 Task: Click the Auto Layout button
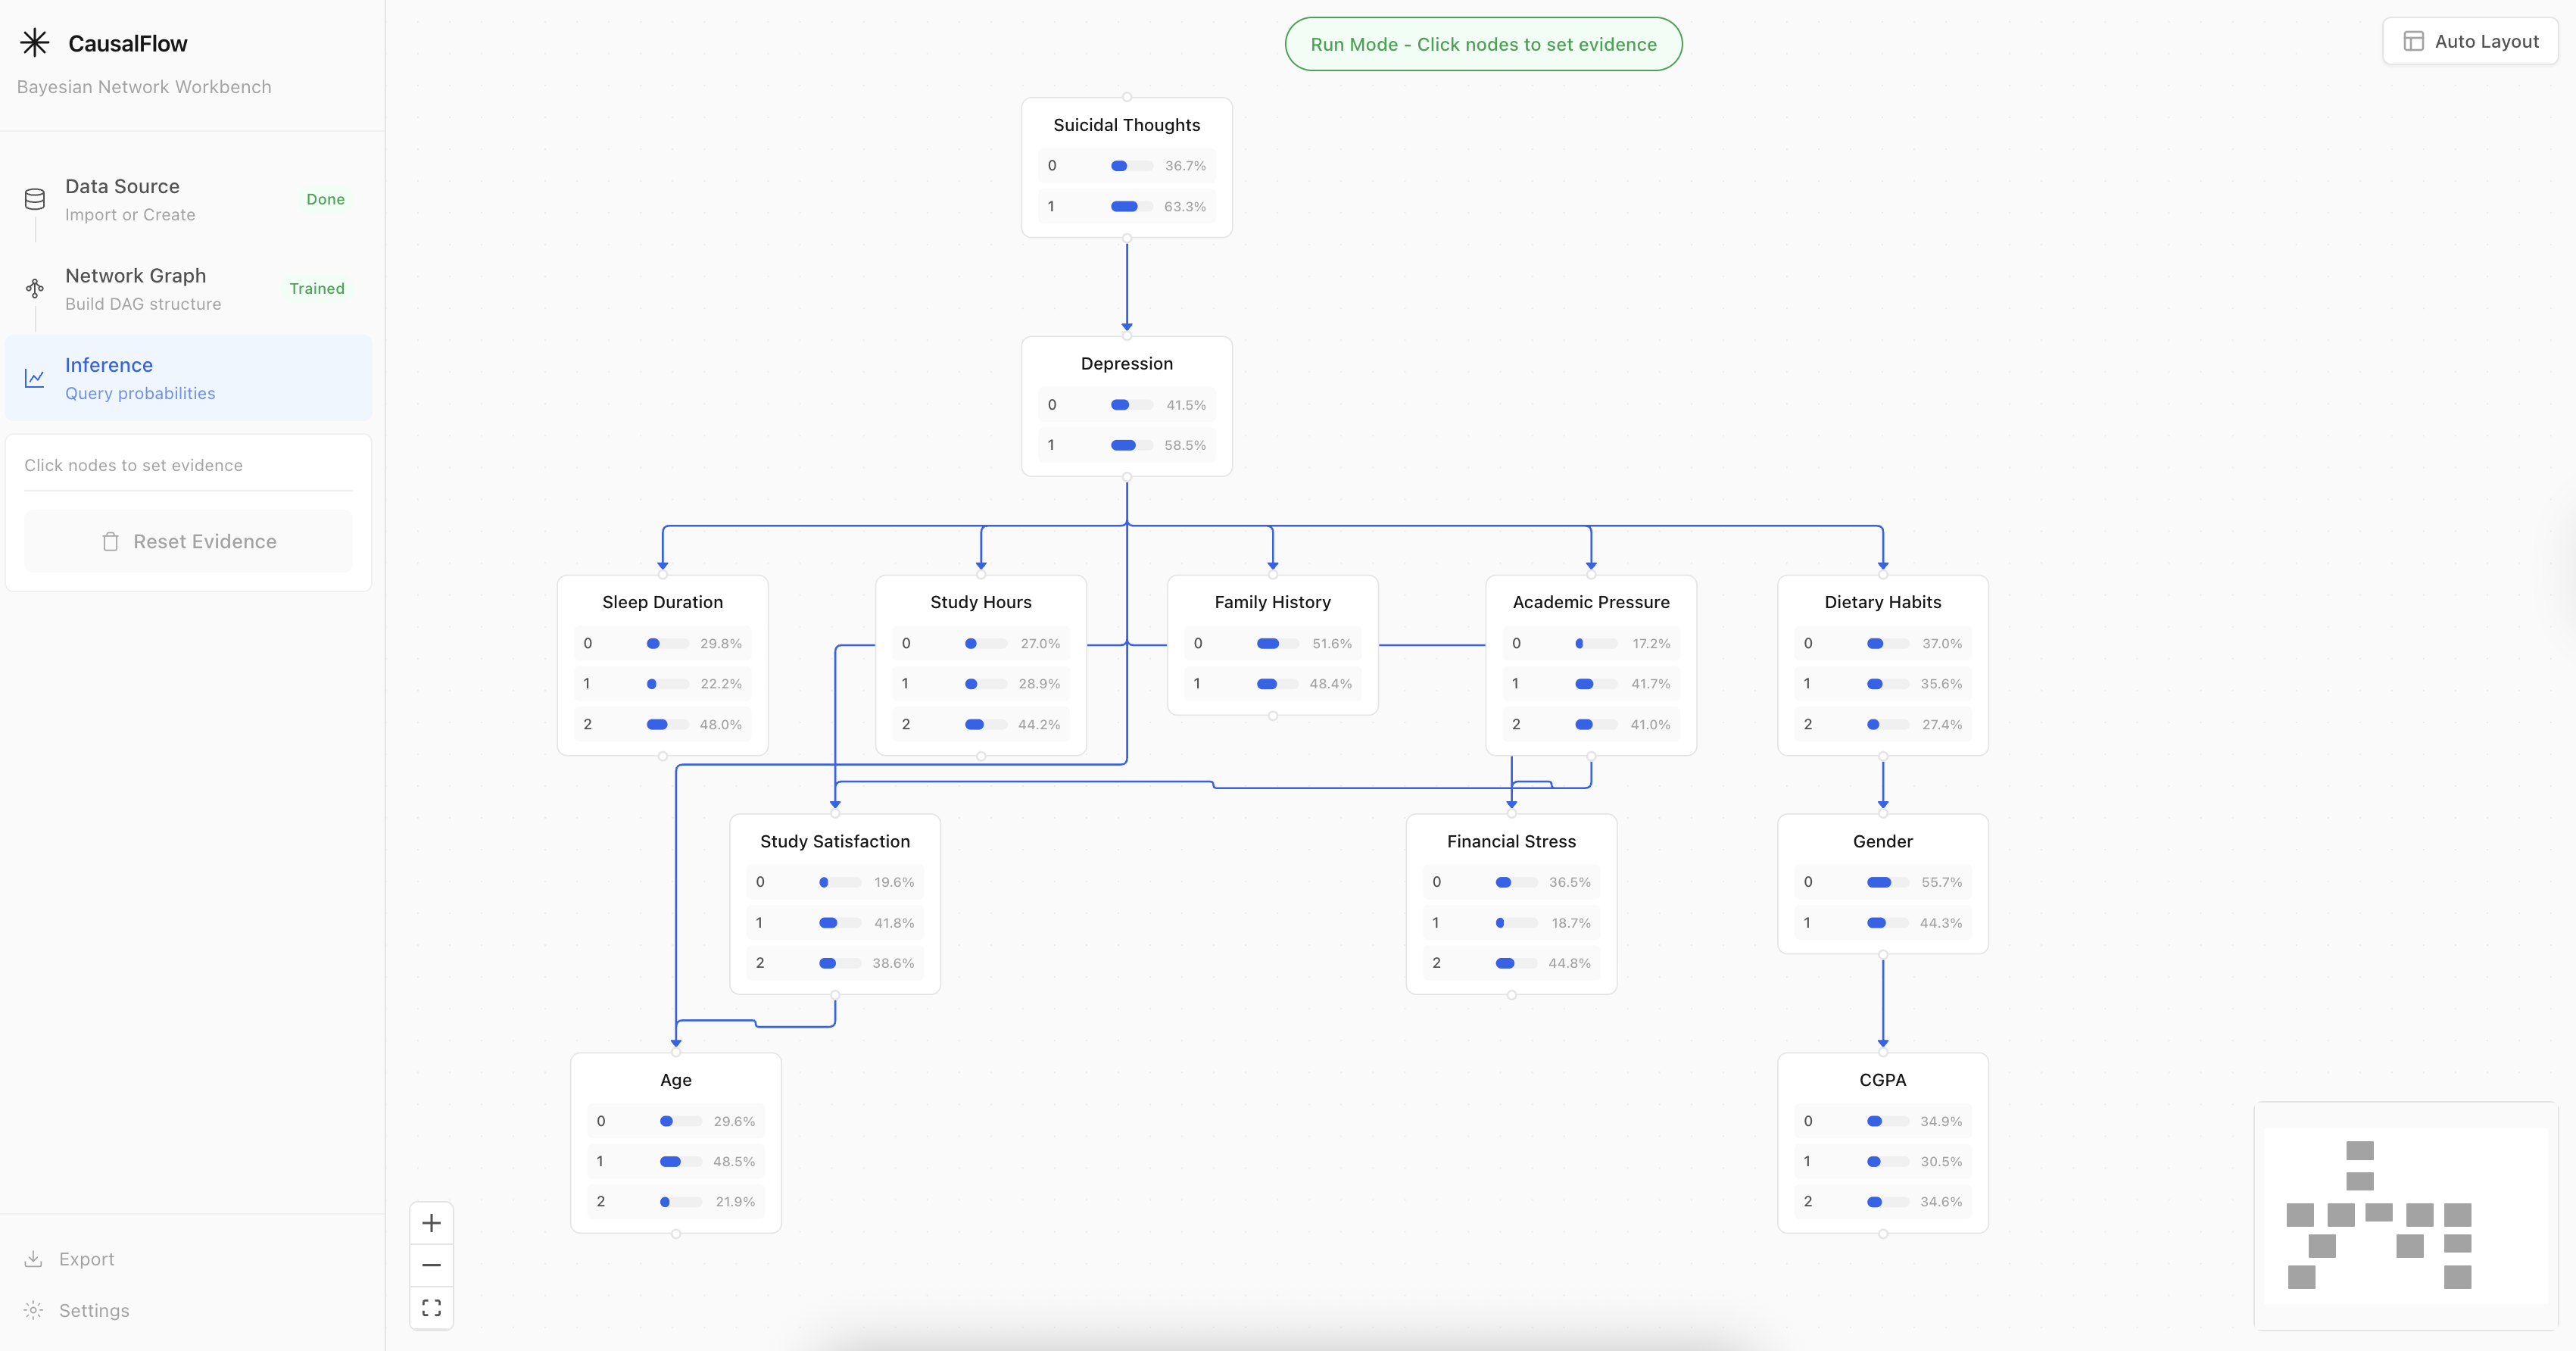2470,41
